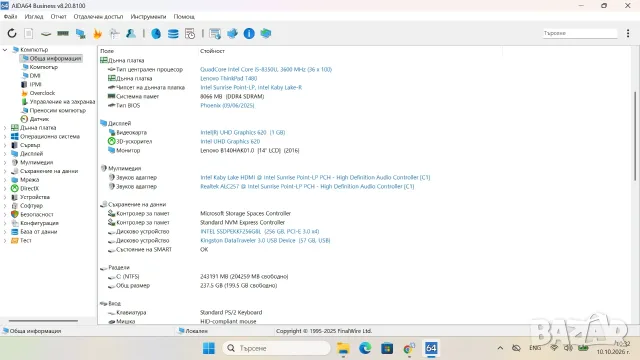The height and width of the screenshot is (360, 640).
Task: Select the База от данни tree item
Action: click(39, 231)
